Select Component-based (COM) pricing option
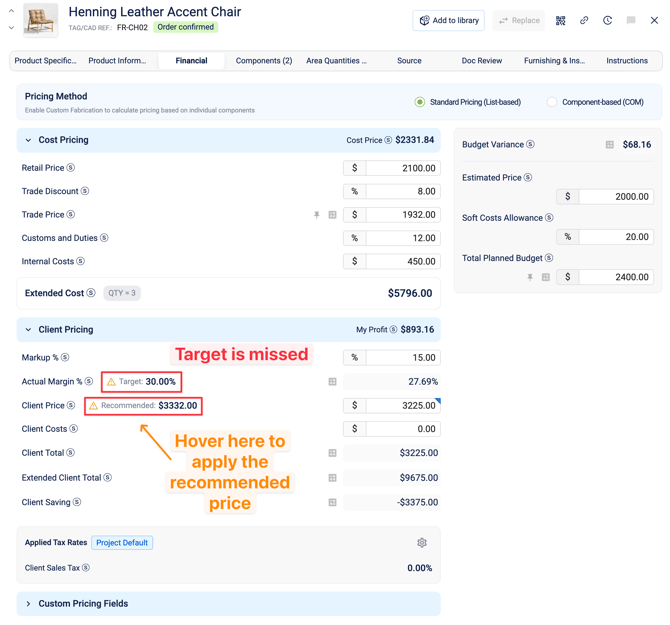Image resolution: width=670 pixels, height=625 pixels. (552, 102)
